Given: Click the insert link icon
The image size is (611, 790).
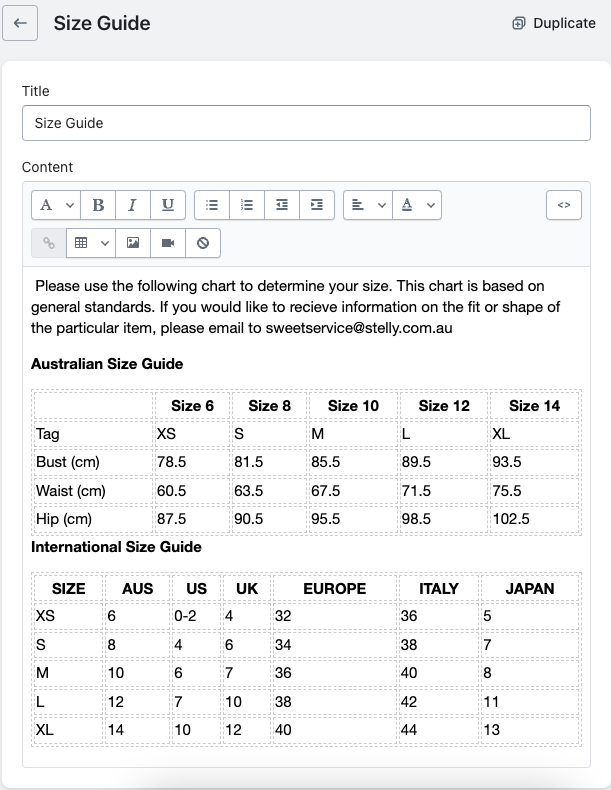Looking at the screenshot, I should click(x=49, y=243).
